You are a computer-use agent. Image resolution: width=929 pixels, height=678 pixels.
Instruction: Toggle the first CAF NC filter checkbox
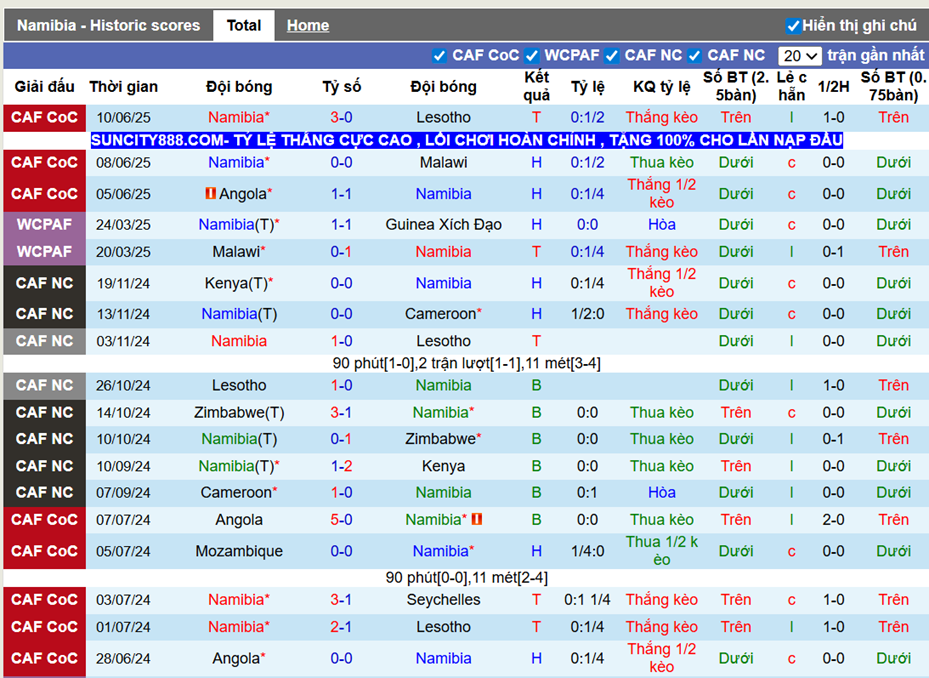point(611,56)
